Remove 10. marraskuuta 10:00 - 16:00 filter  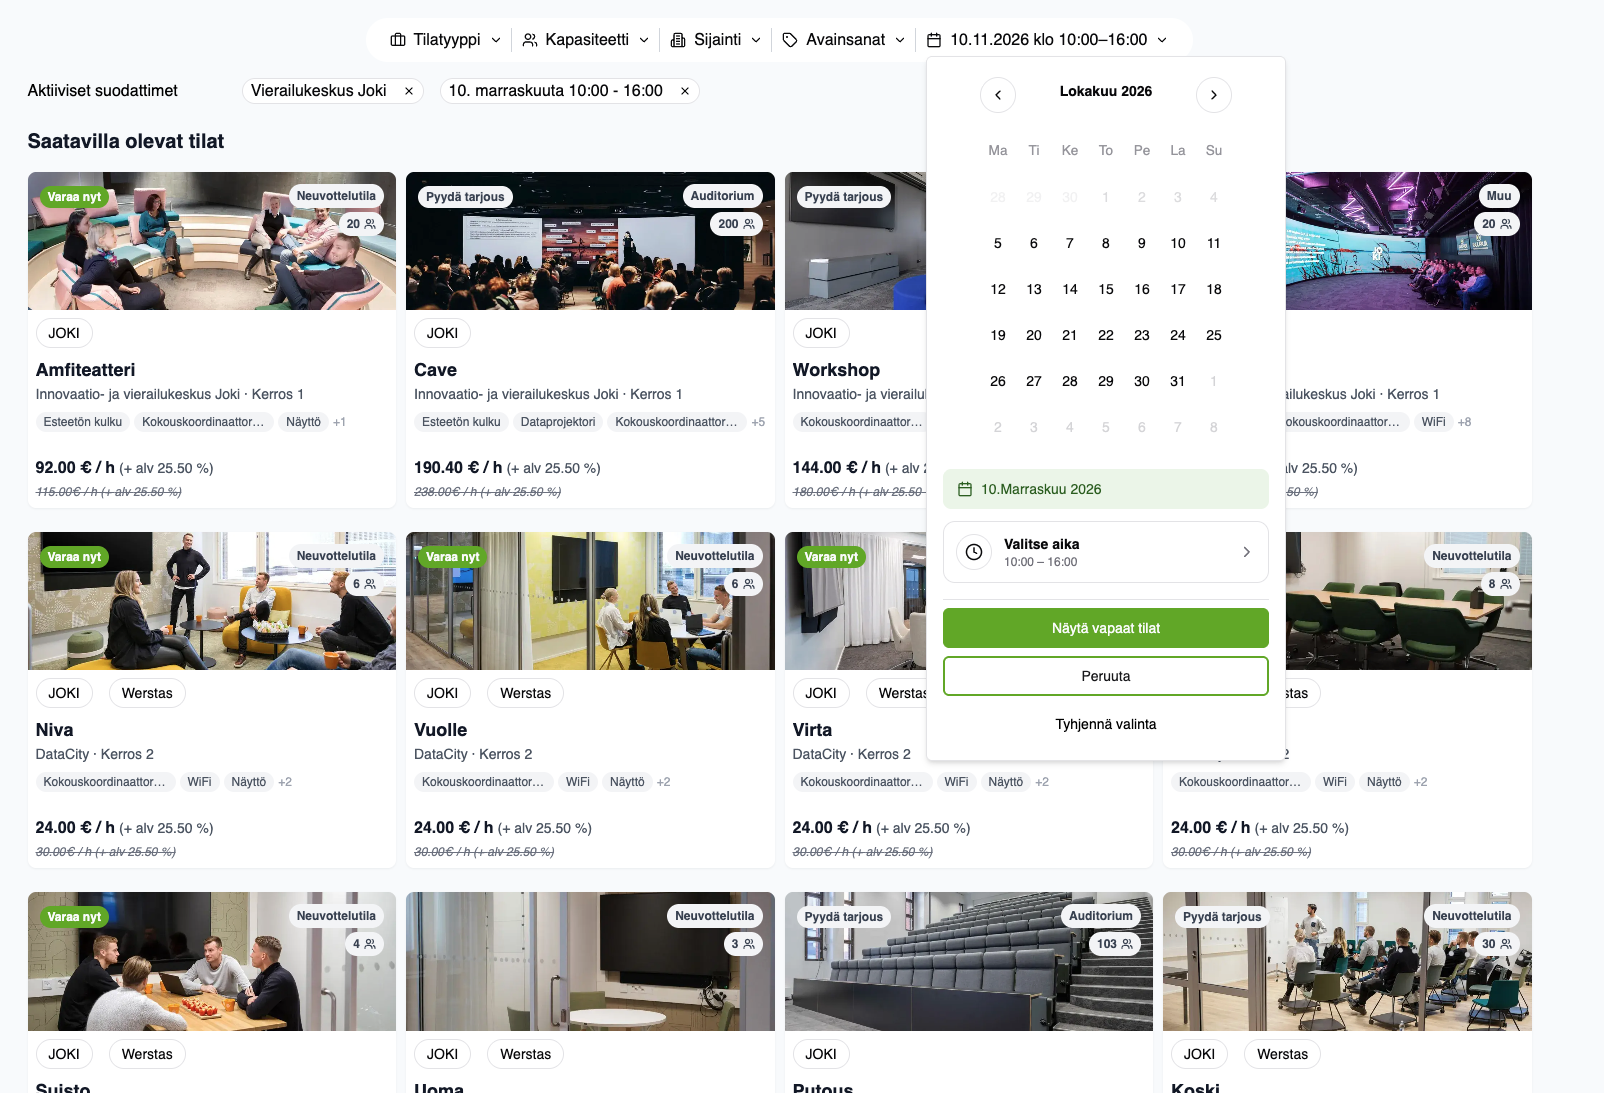pyautogui.click(x=685, y=91)
